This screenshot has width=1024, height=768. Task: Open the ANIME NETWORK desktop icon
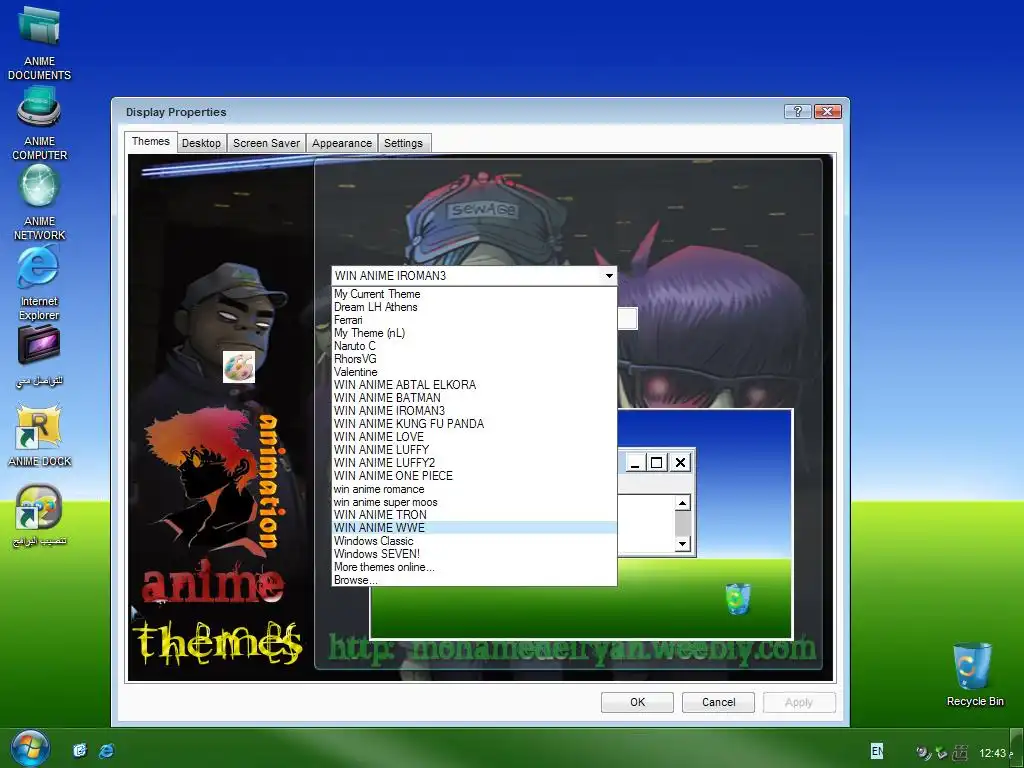click(x=39, y=202)
